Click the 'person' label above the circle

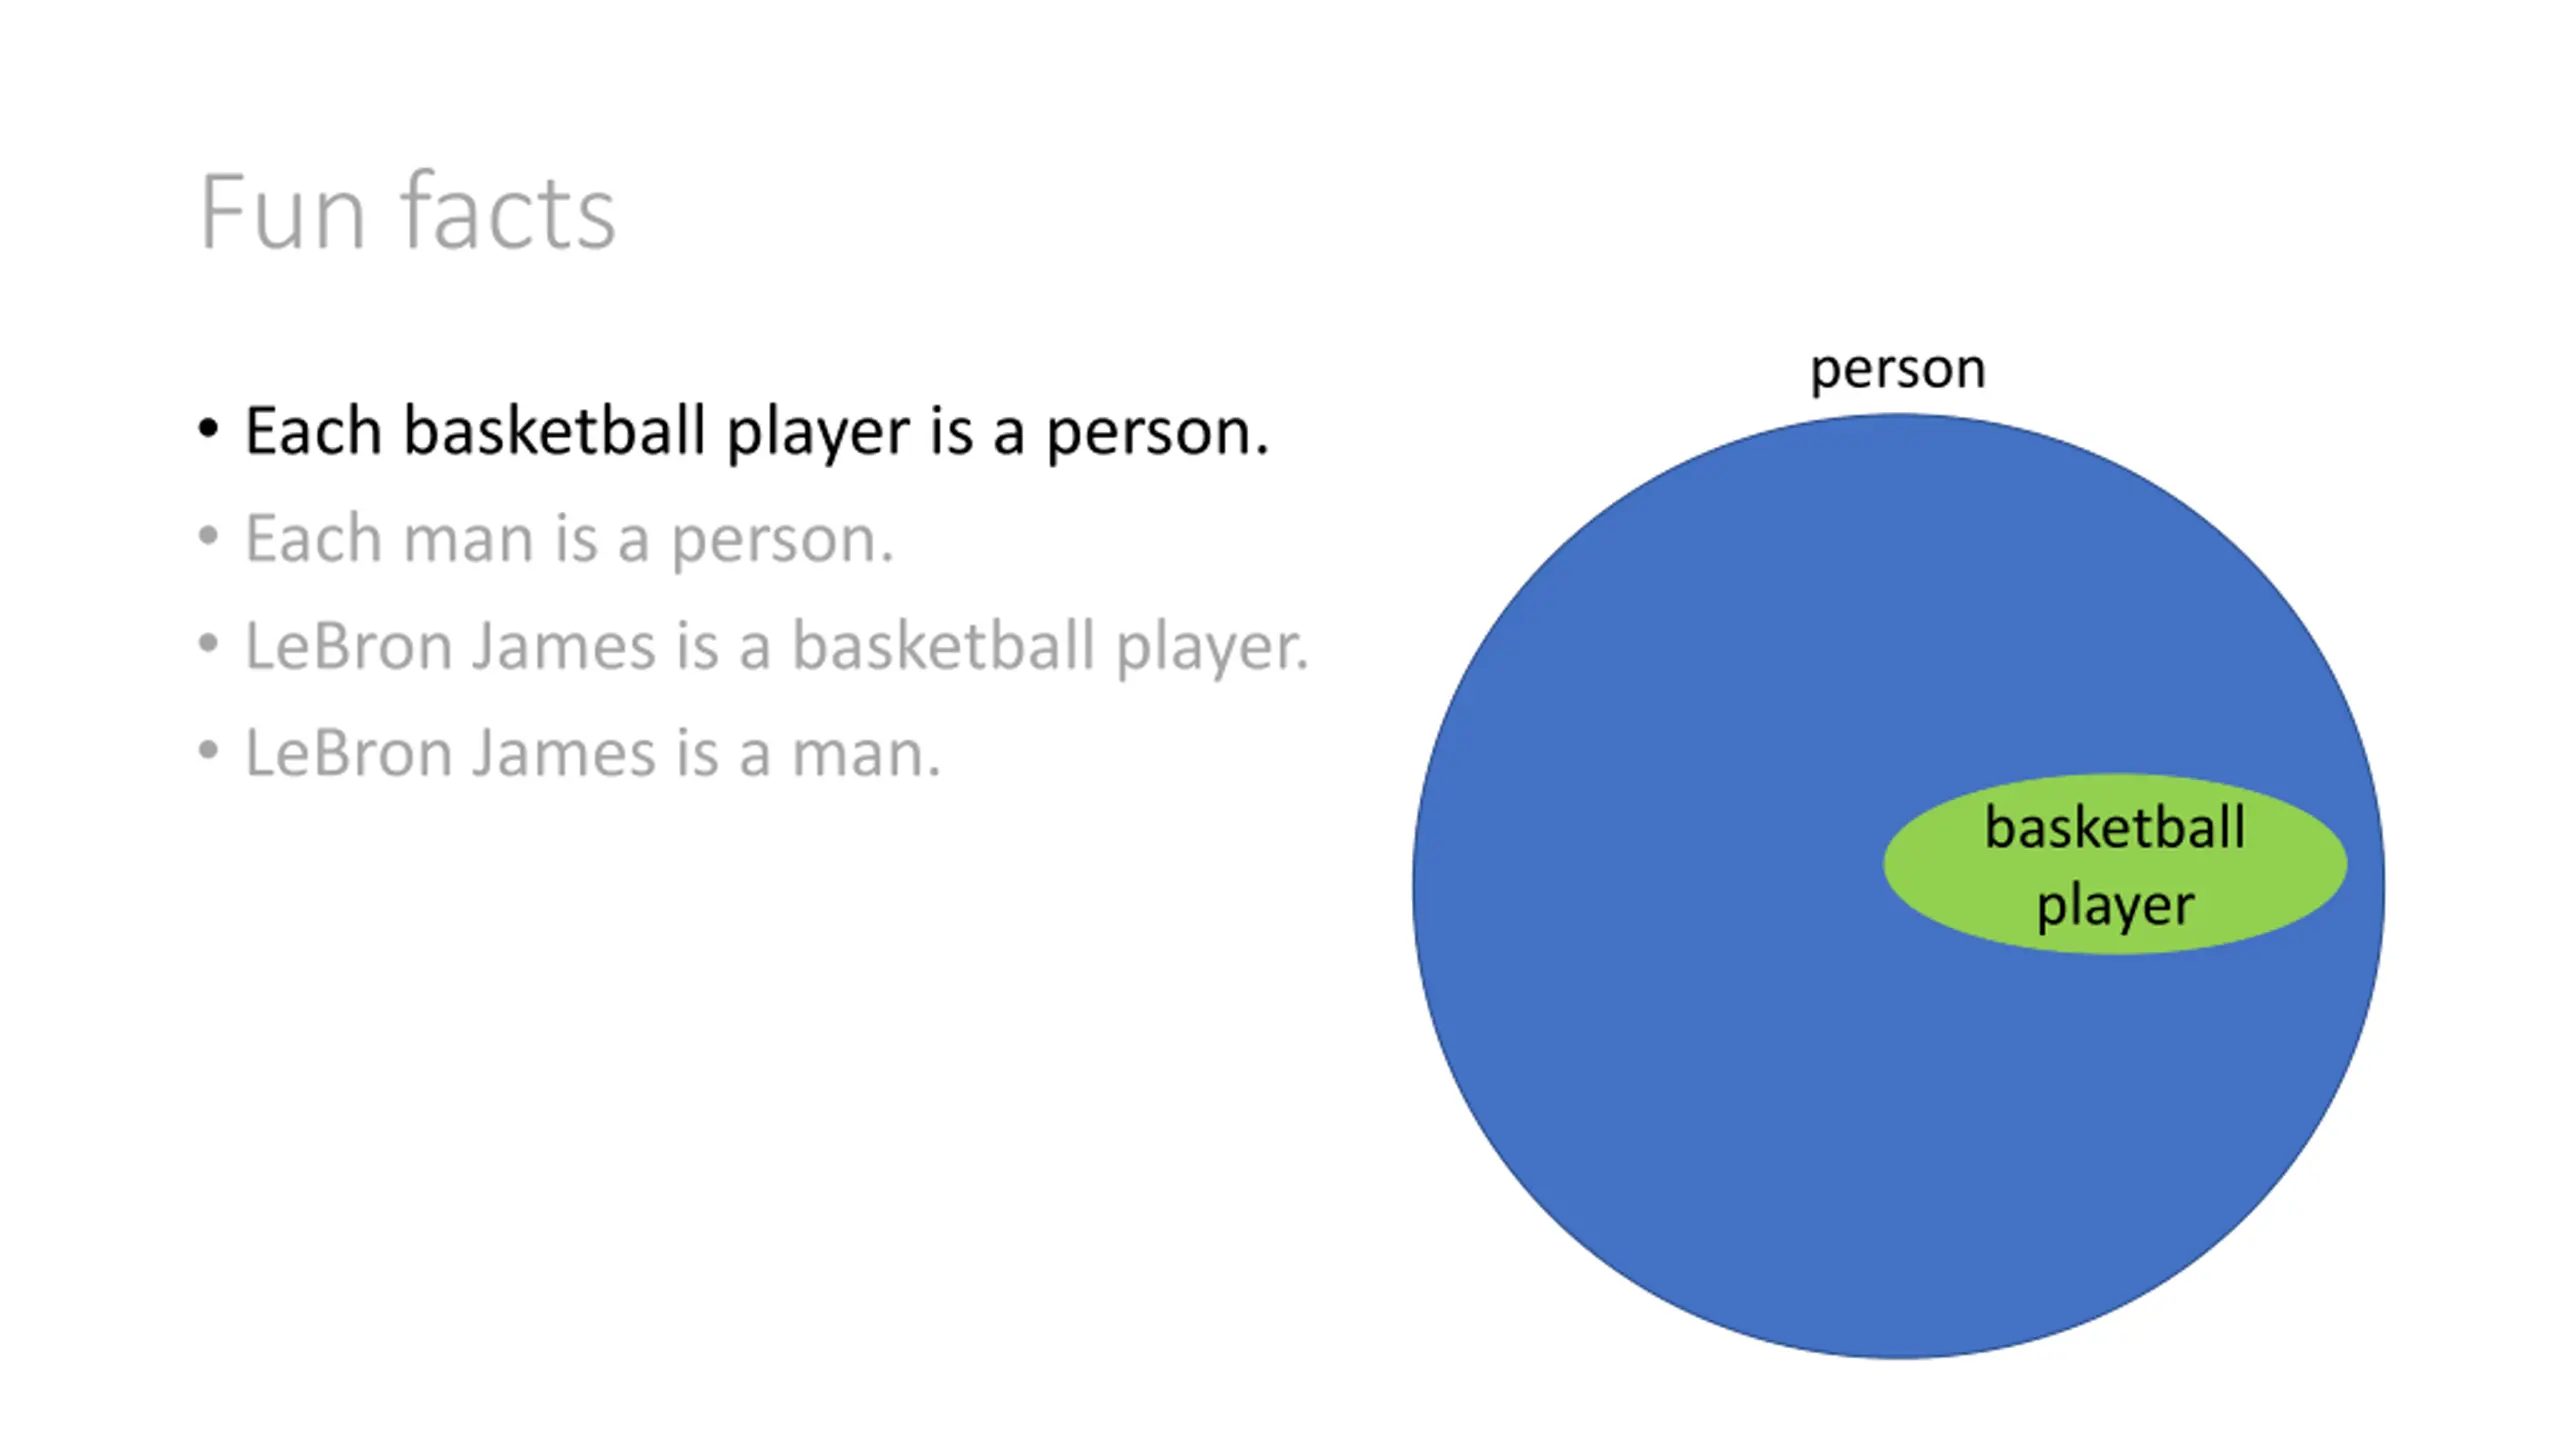(1898, 370)
